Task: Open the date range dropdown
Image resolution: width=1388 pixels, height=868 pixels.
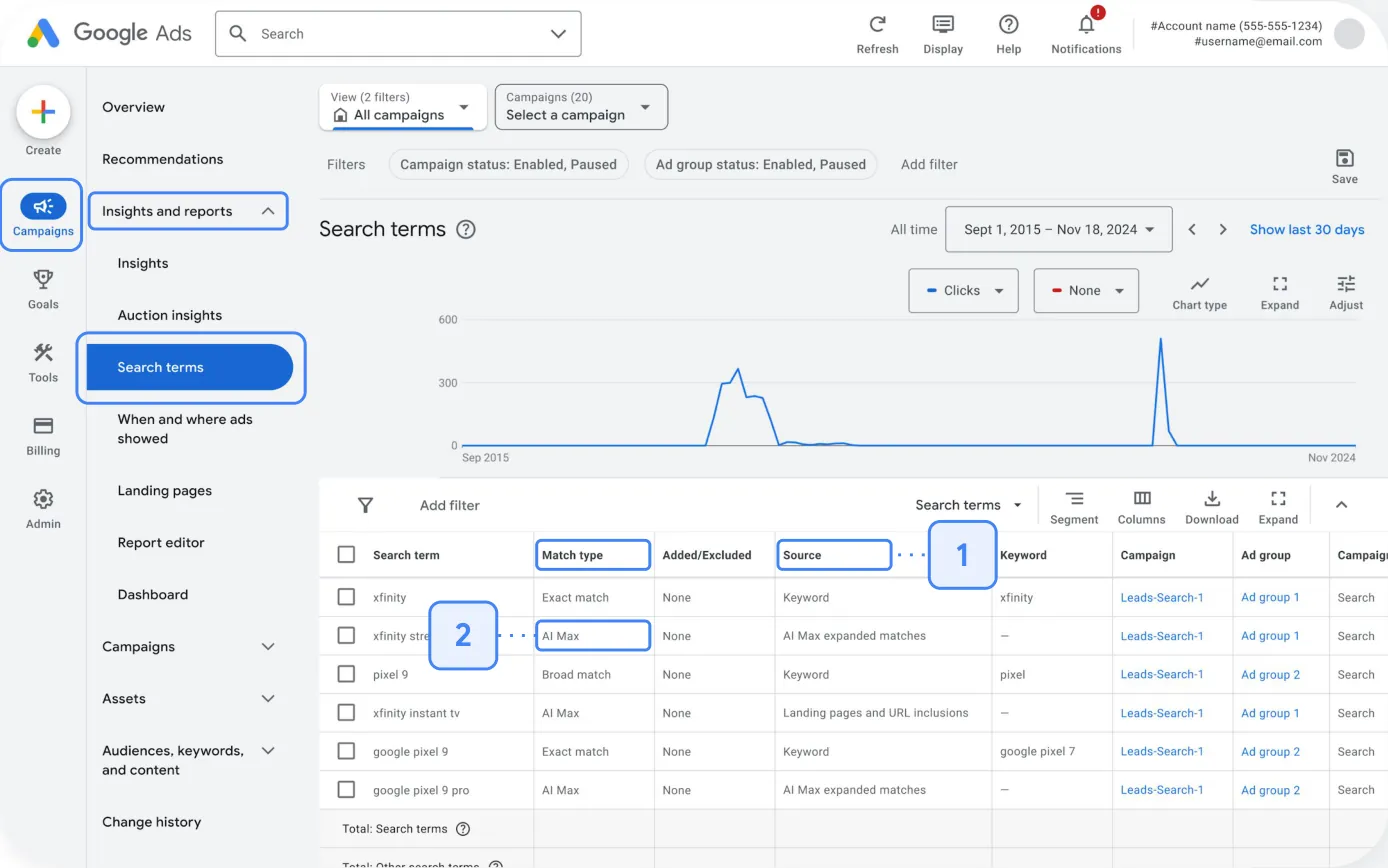Action: click(x=1059, y=229)
